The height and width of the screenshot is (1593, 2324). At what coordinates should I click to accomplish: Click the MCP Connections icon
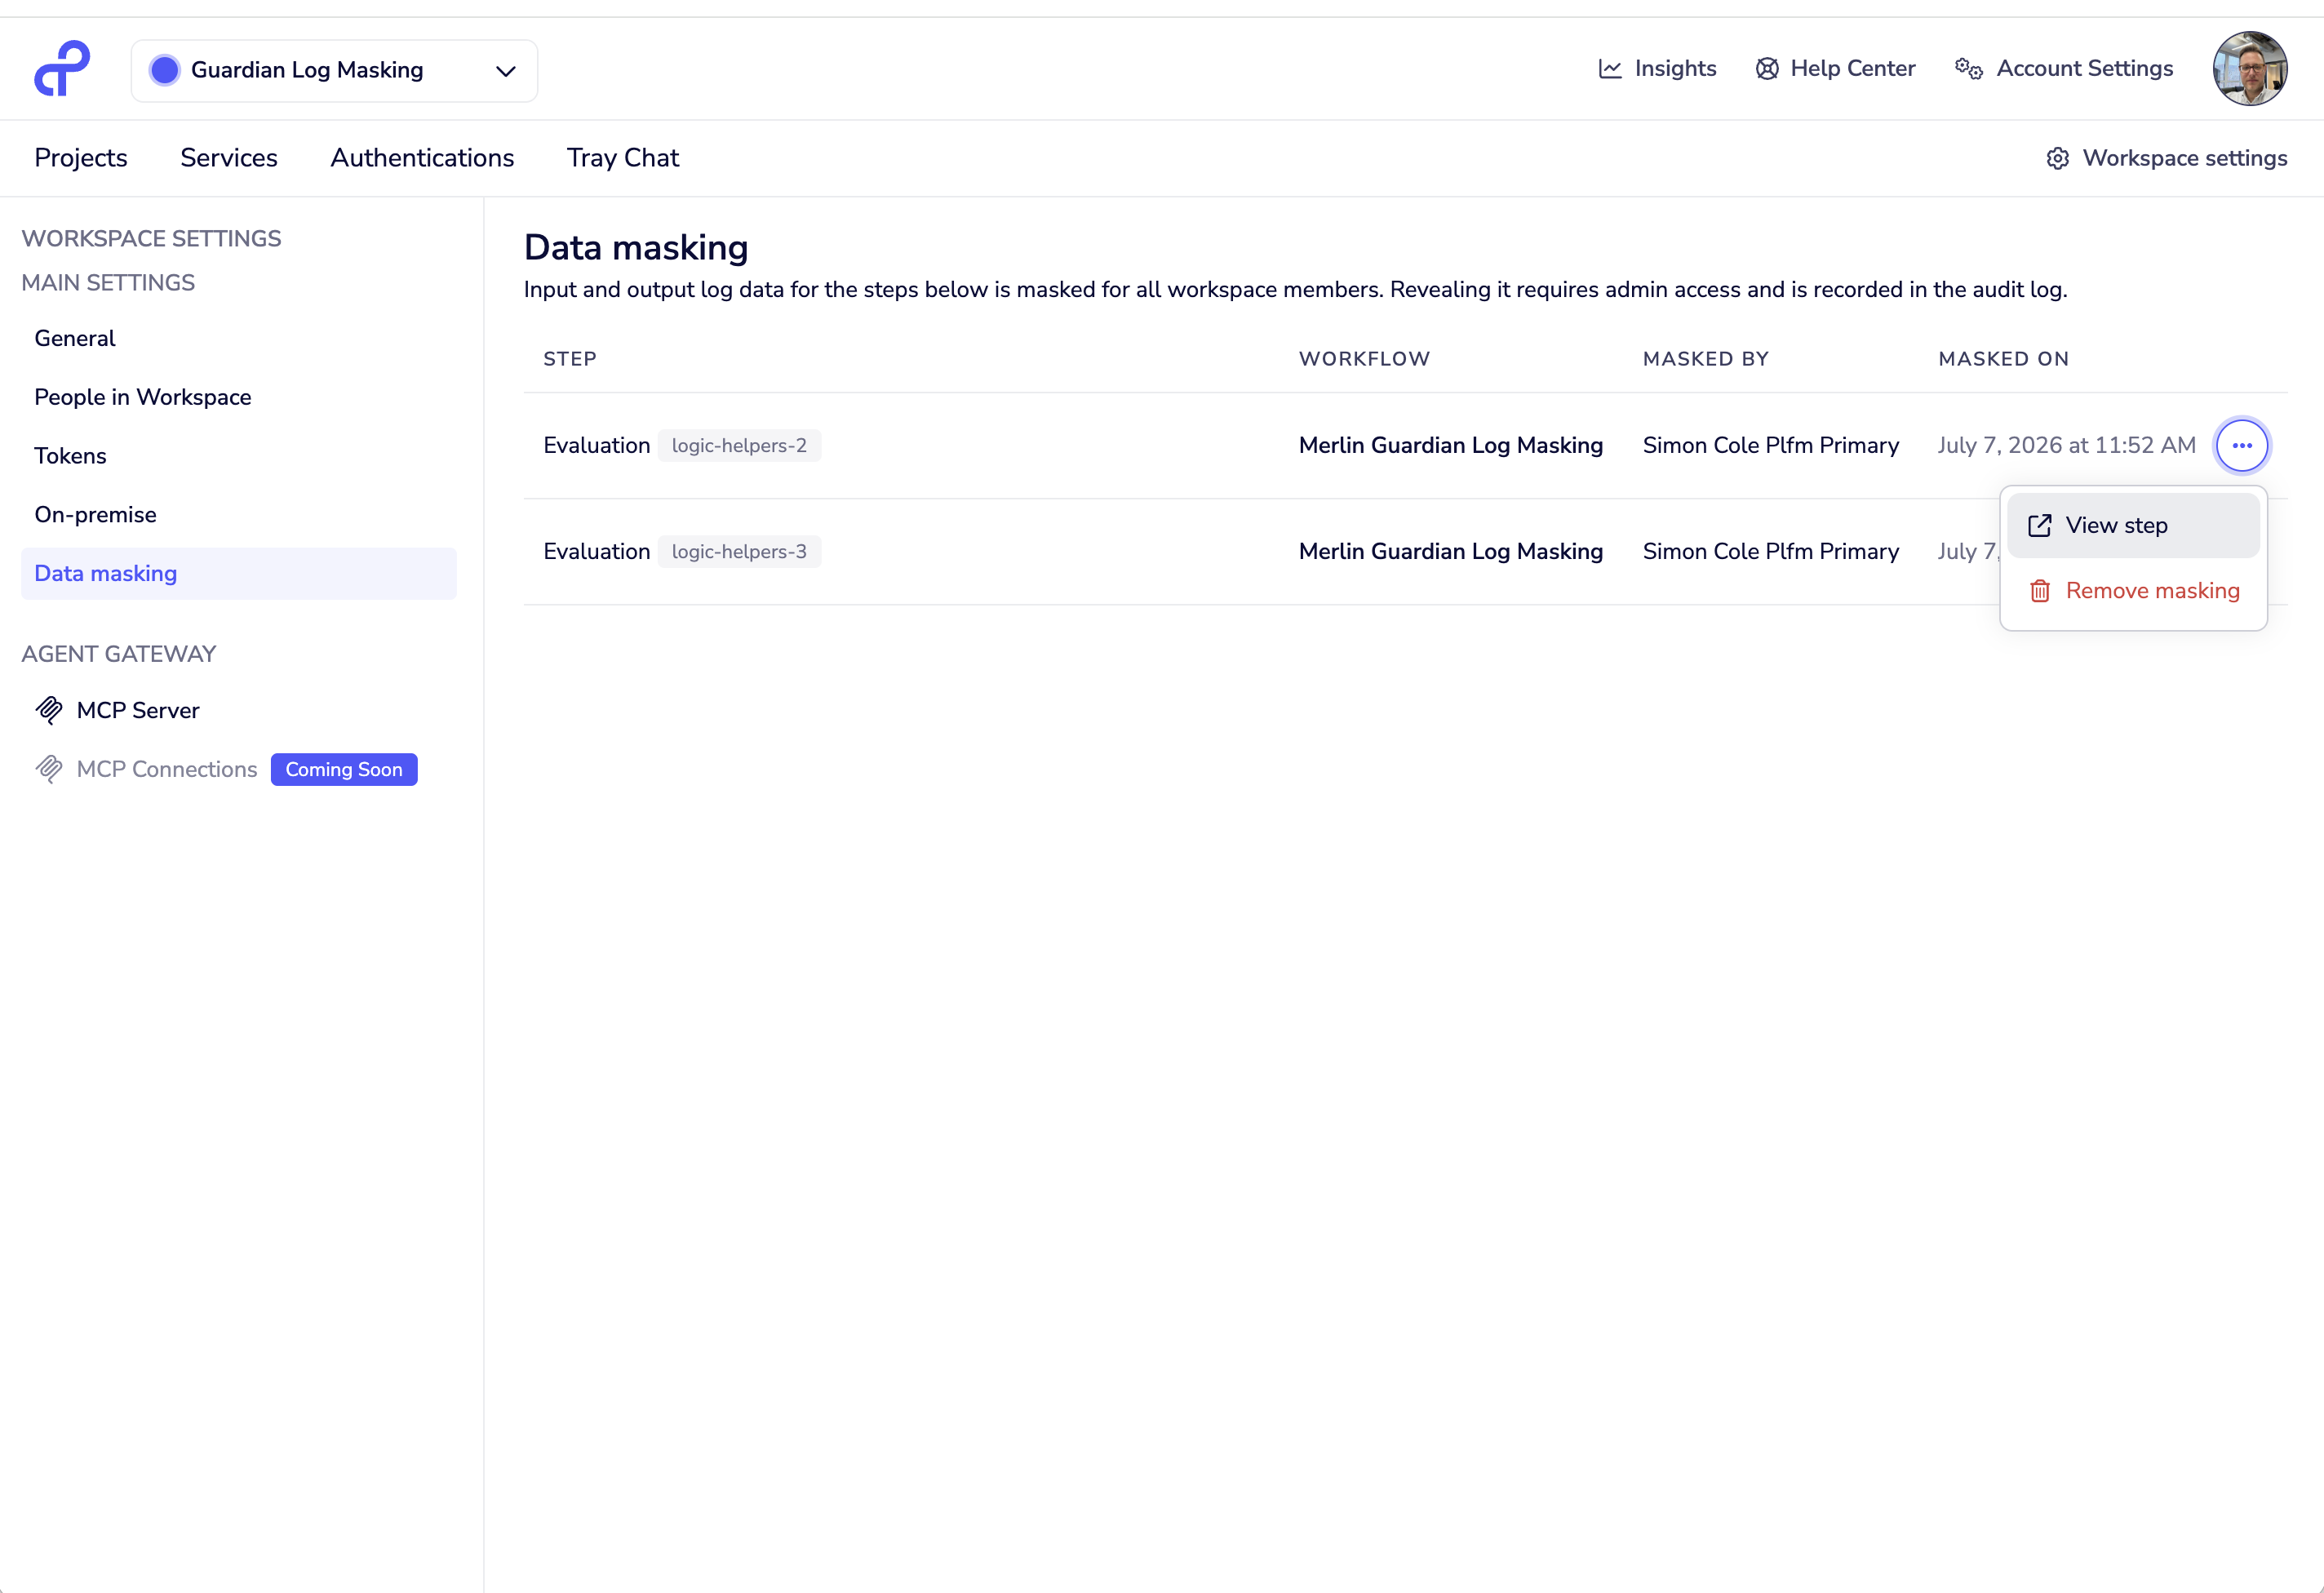(x=49, y=769)
